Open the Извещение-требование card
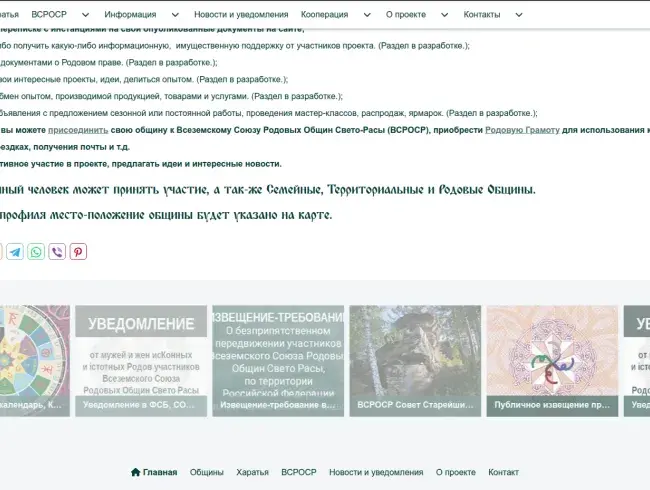The image size is (650, 490). [278, 361]
